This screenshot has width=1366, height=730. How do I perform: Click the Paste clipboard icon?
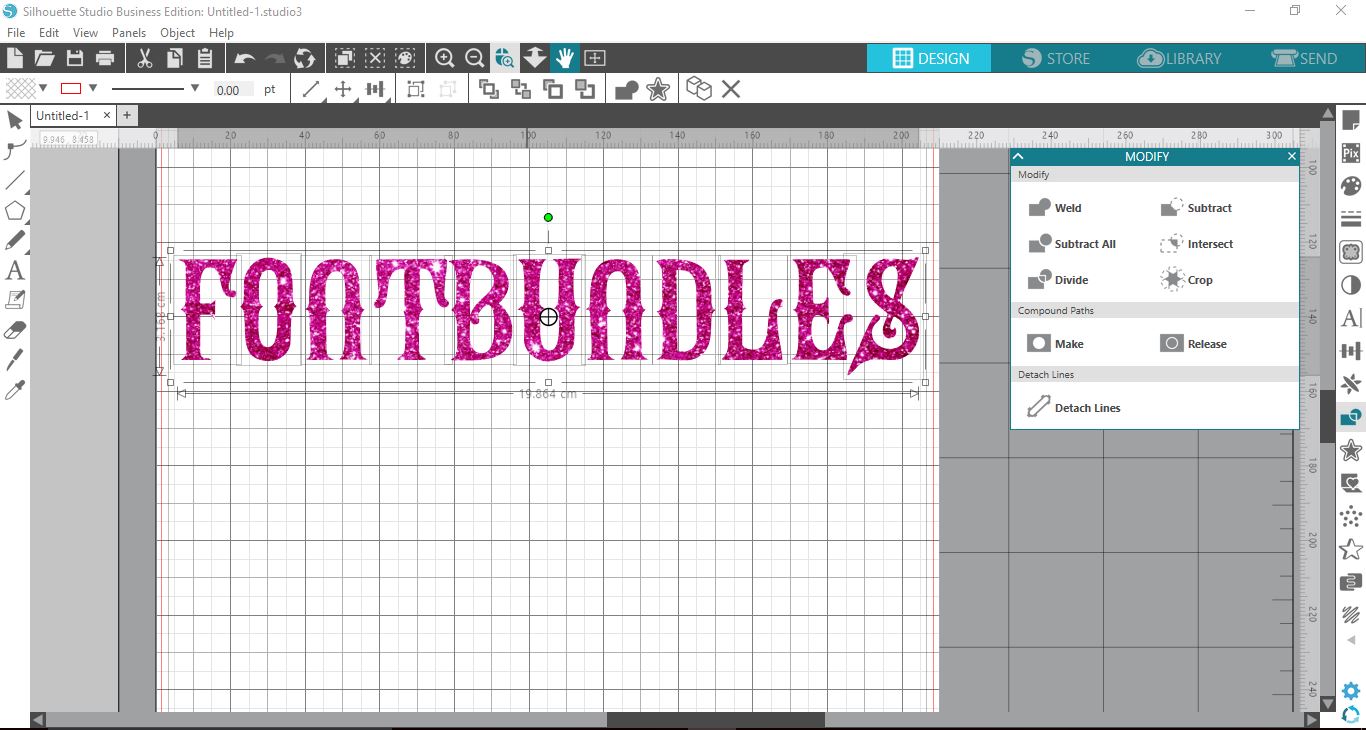204,58
